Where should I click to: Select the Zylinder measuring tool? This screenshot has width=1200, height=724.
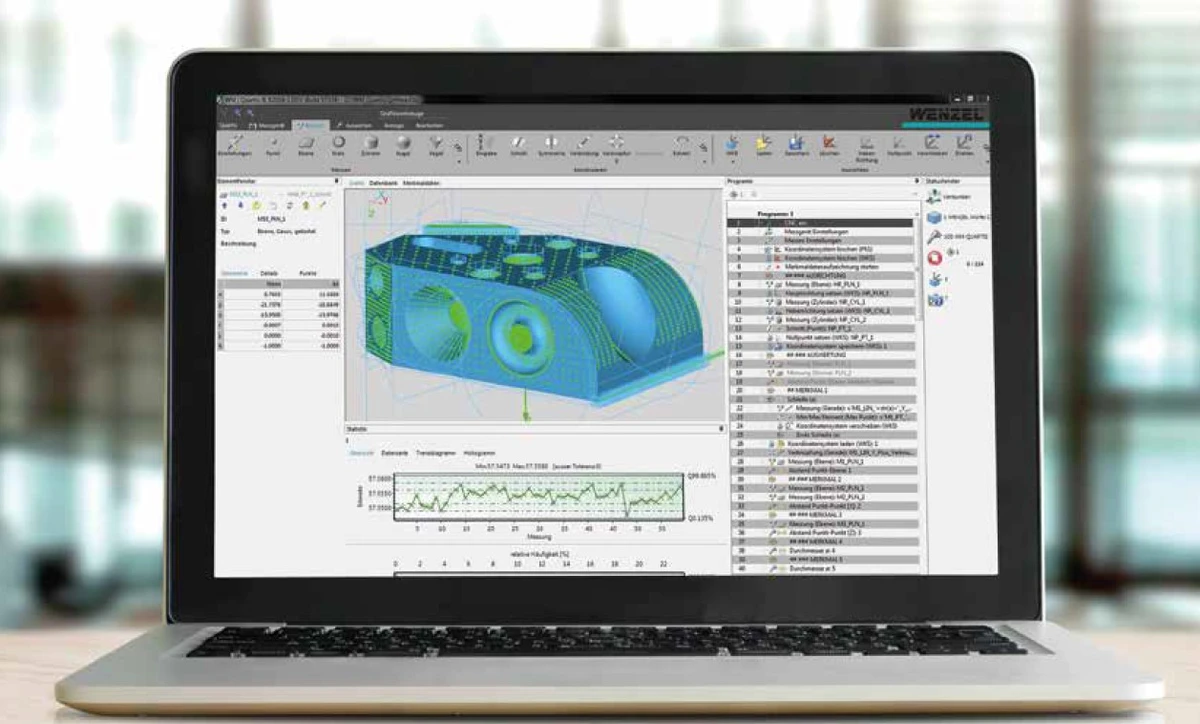point(370,146)
